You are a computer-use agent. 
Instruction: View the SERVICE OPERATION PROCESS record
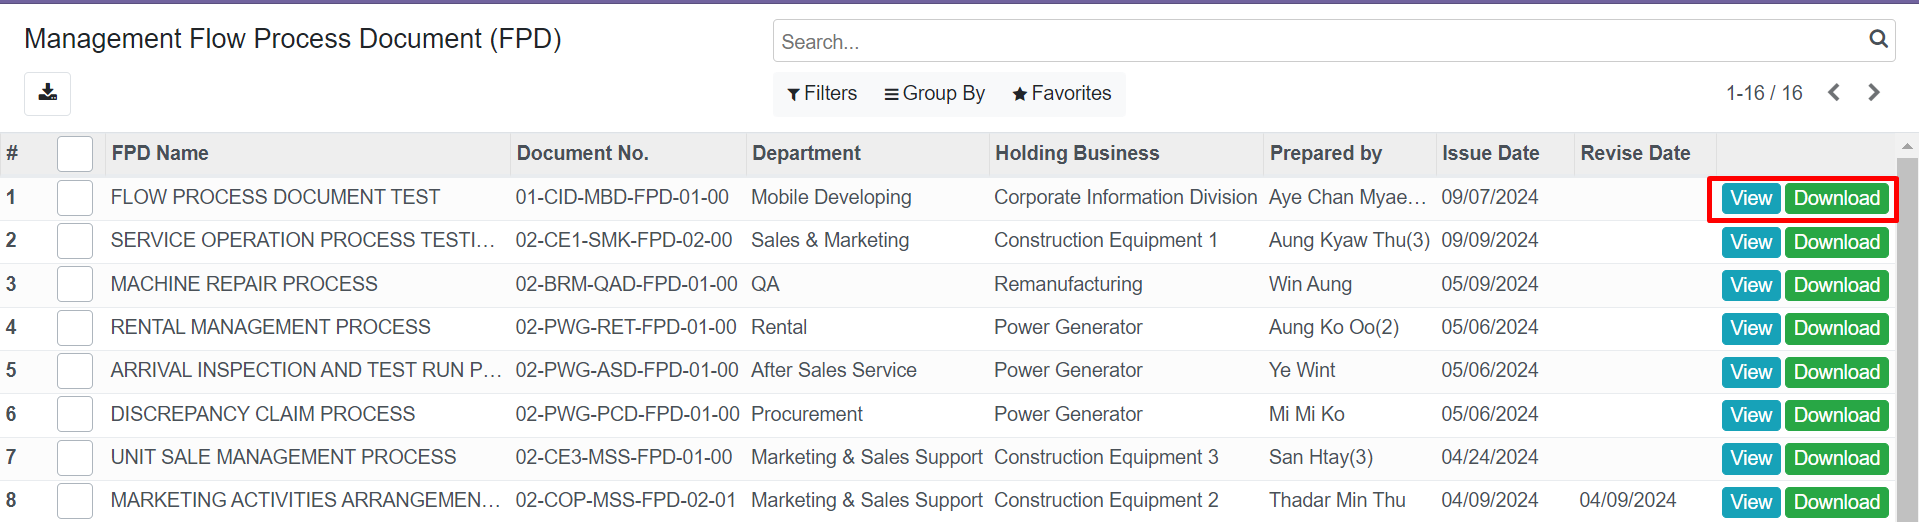tap(1751, 242)
